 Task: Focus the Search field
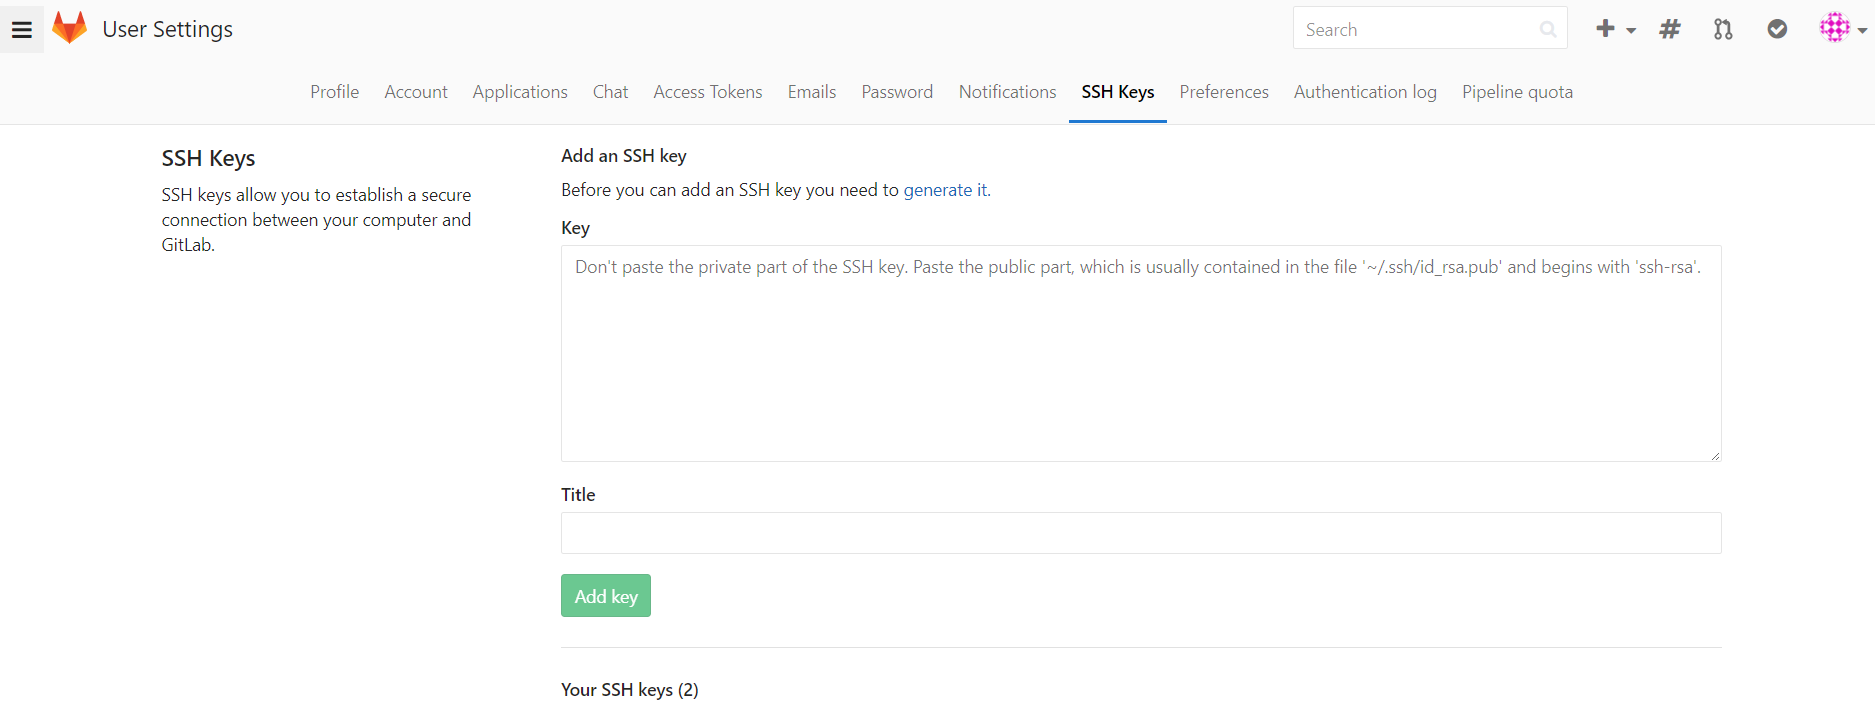click(x=1430, y=29)
